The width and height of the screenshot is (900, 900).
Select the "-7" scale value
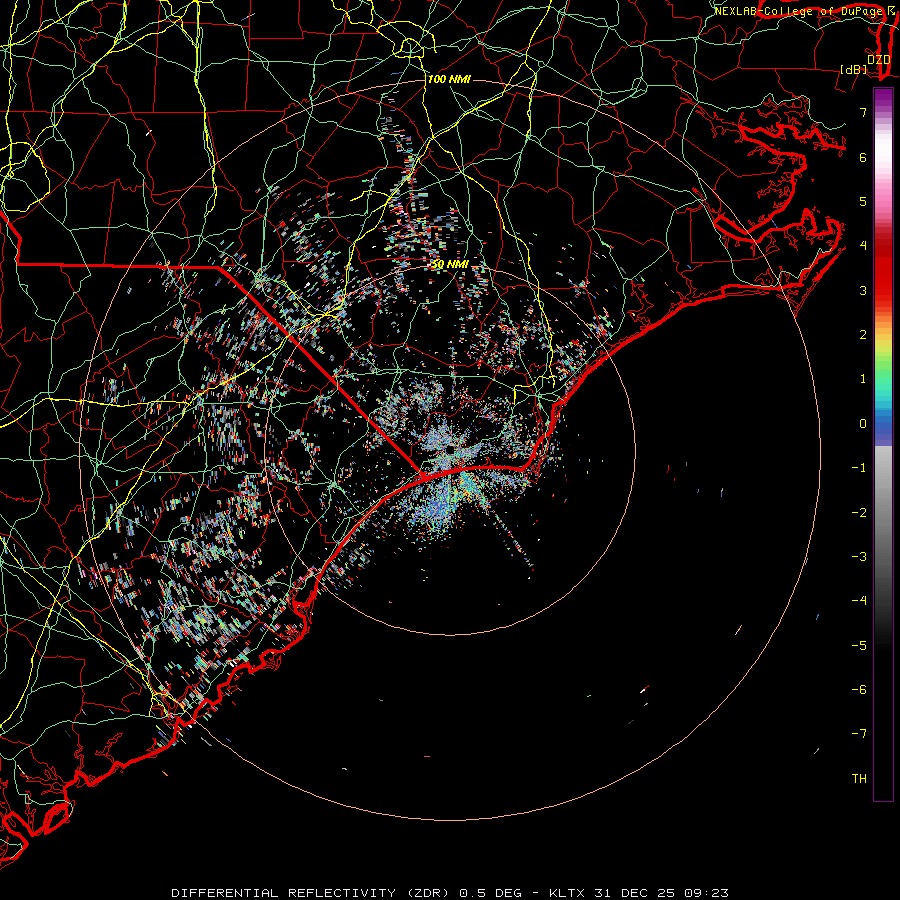click(x=859, y=734)
